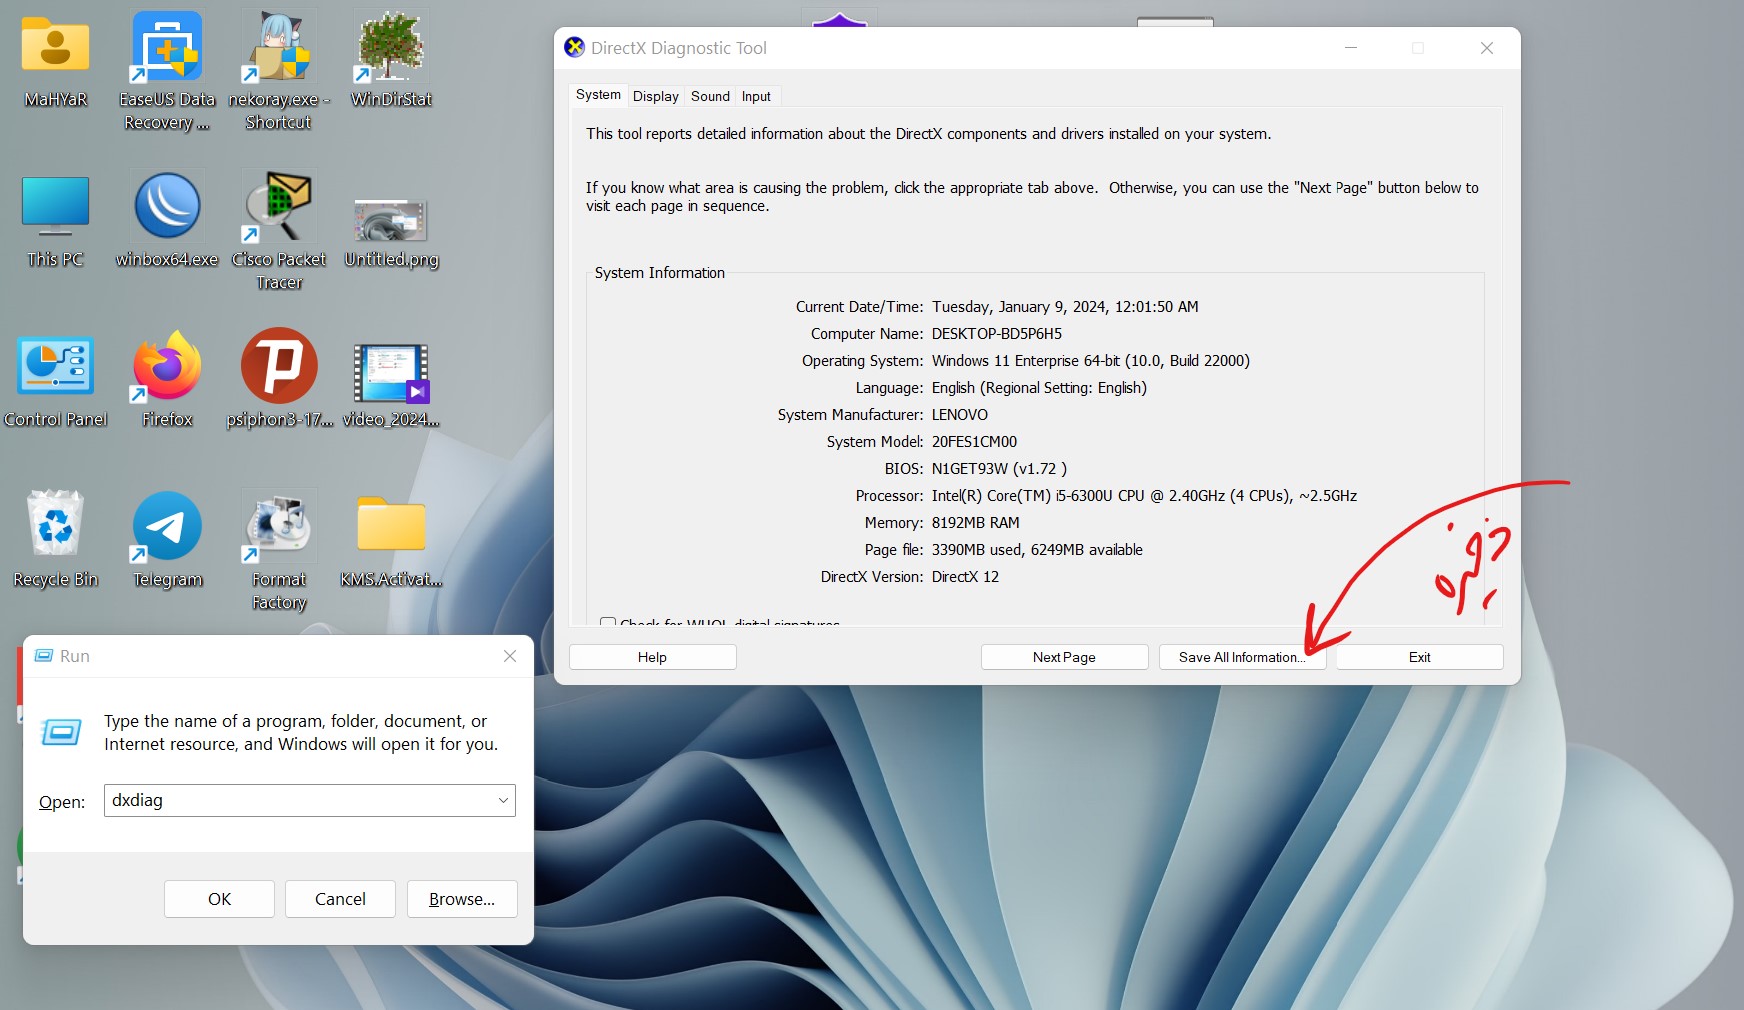Click the Exit button in DirectX tool
This screenshot has height=1010, width=1744.
point(1419,657)
